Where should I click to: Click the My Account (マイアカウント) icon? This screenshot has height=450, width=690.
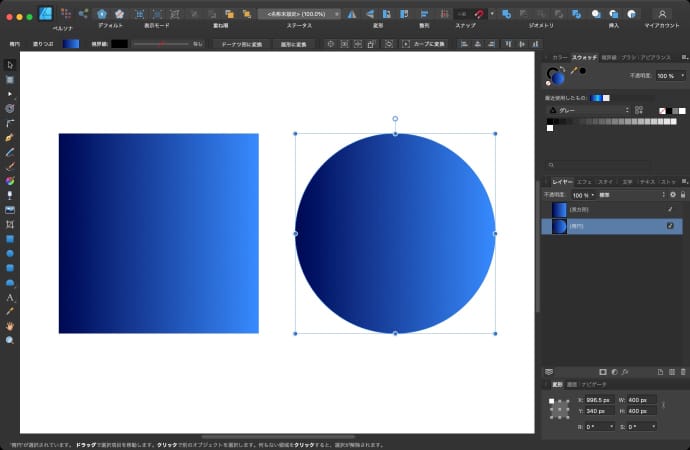(661, 14)
